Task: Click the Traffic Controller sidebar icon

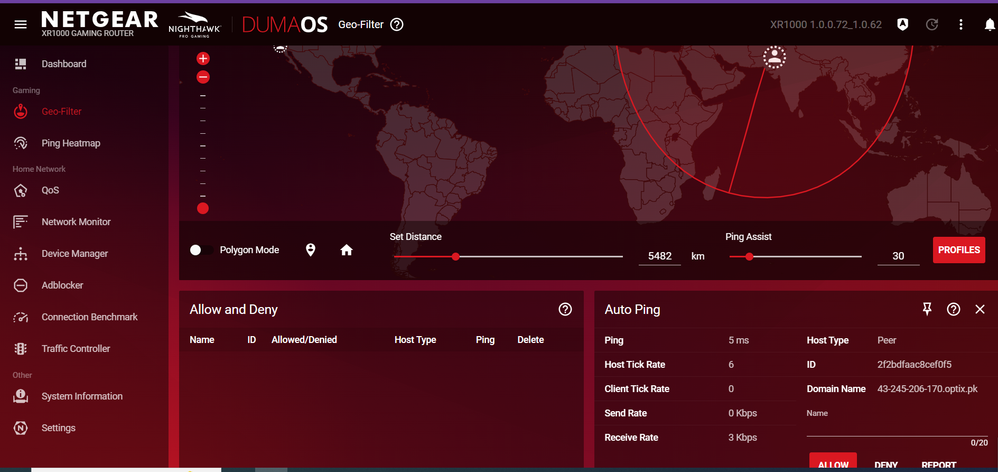Action: (20, 349)
